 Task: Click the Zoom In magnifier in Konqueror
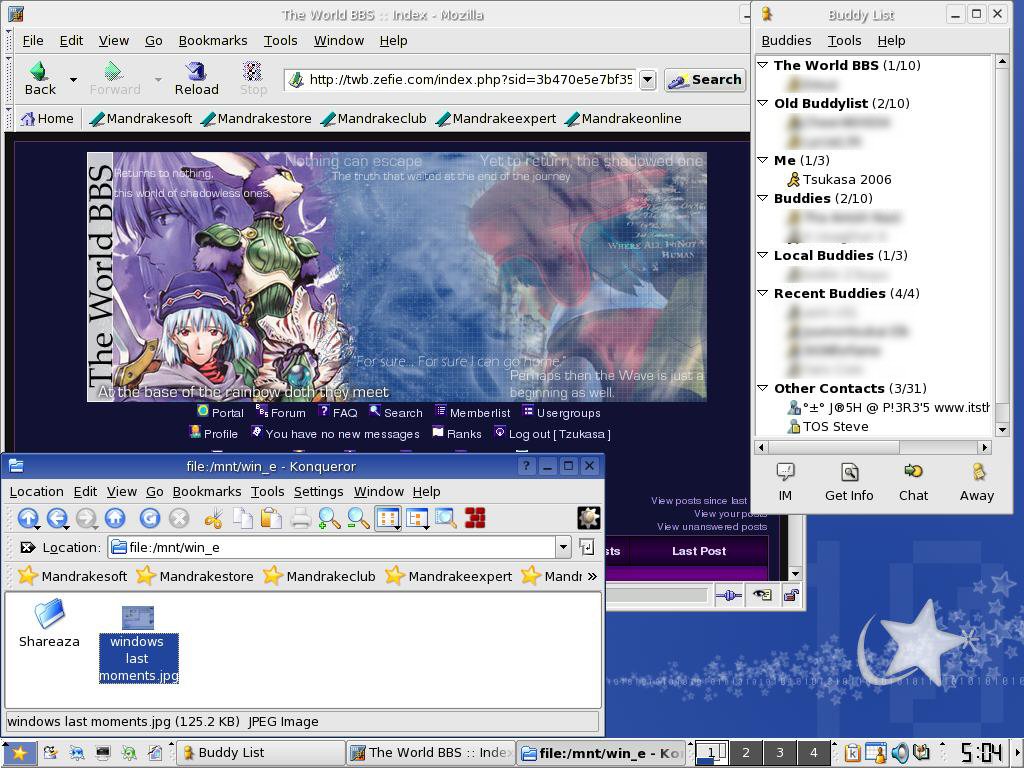coord(329,518)
